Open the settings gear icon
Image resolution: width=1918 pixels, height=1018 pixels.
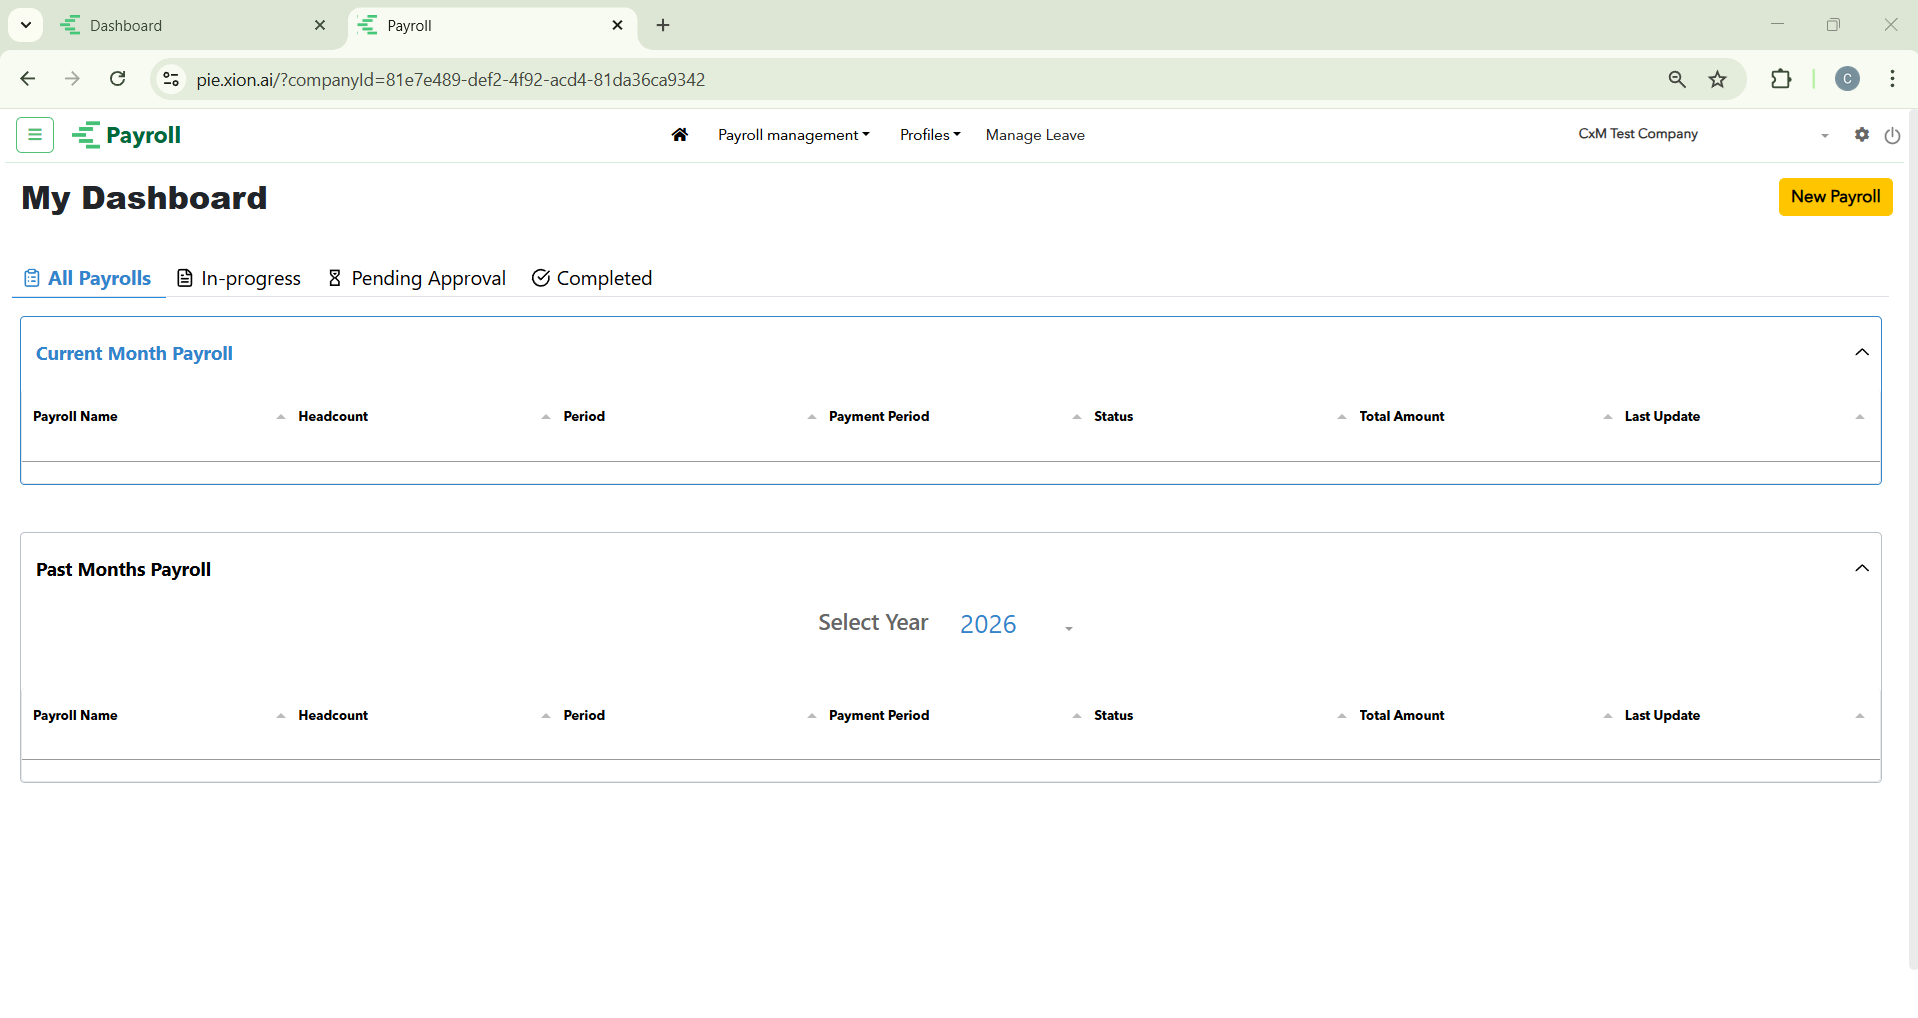point(1861,134)
